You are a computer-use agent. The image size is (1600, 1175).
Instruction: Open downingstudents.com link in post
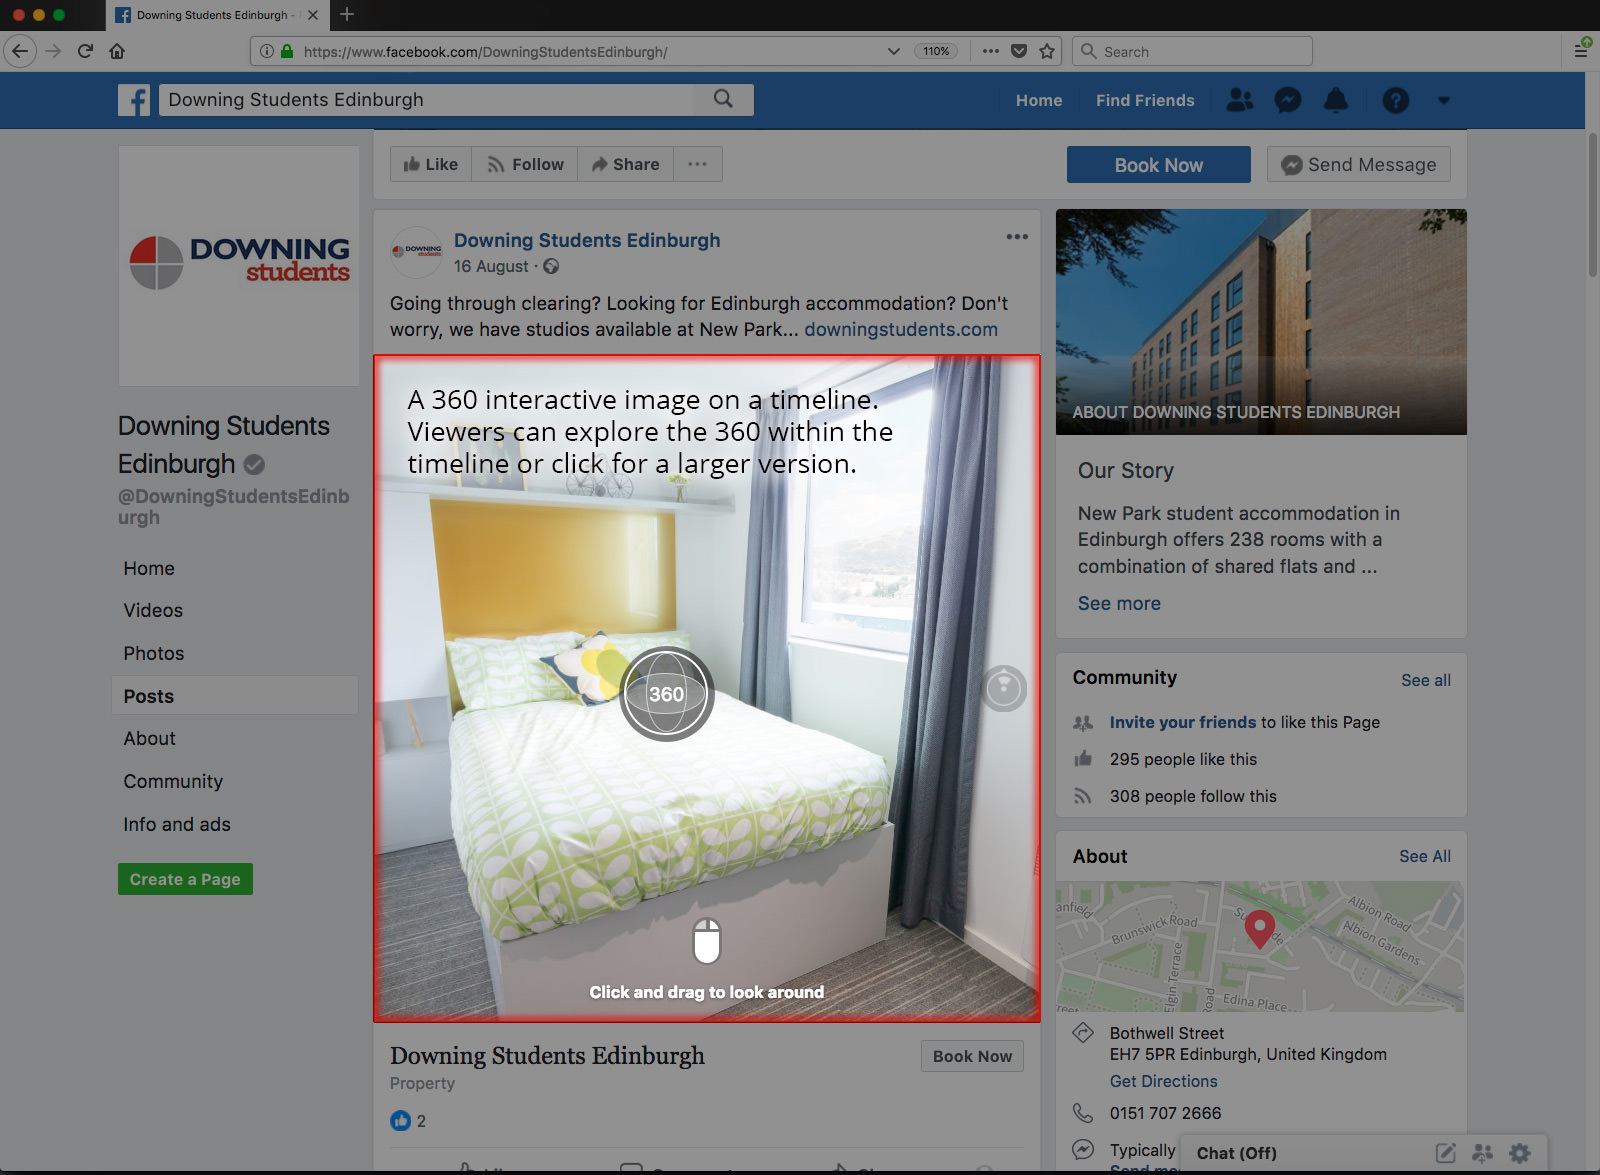pos(901,329)
